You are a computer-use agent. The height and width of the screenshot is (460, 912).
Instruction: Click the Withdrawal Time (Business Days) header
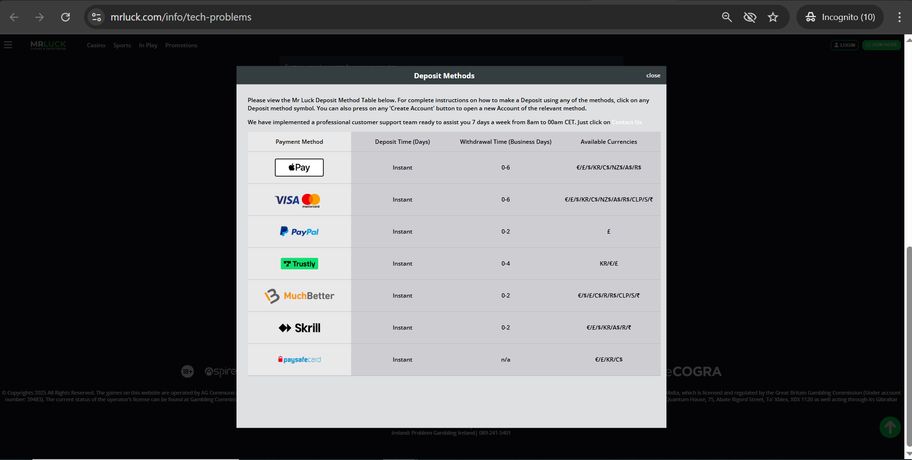pyautogui.click(x=505, y=142)
